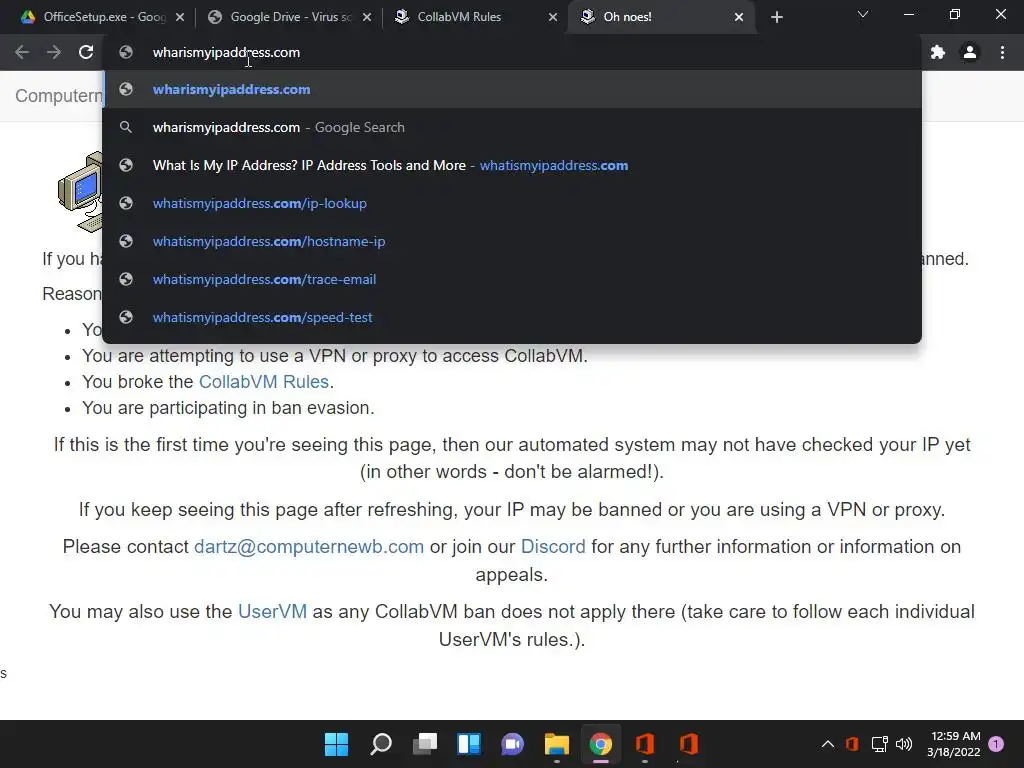Image resolution: width=1024 pixels, height=768 pixels.
Task: Go forward using the forward arrow
Action: (54, 52)
